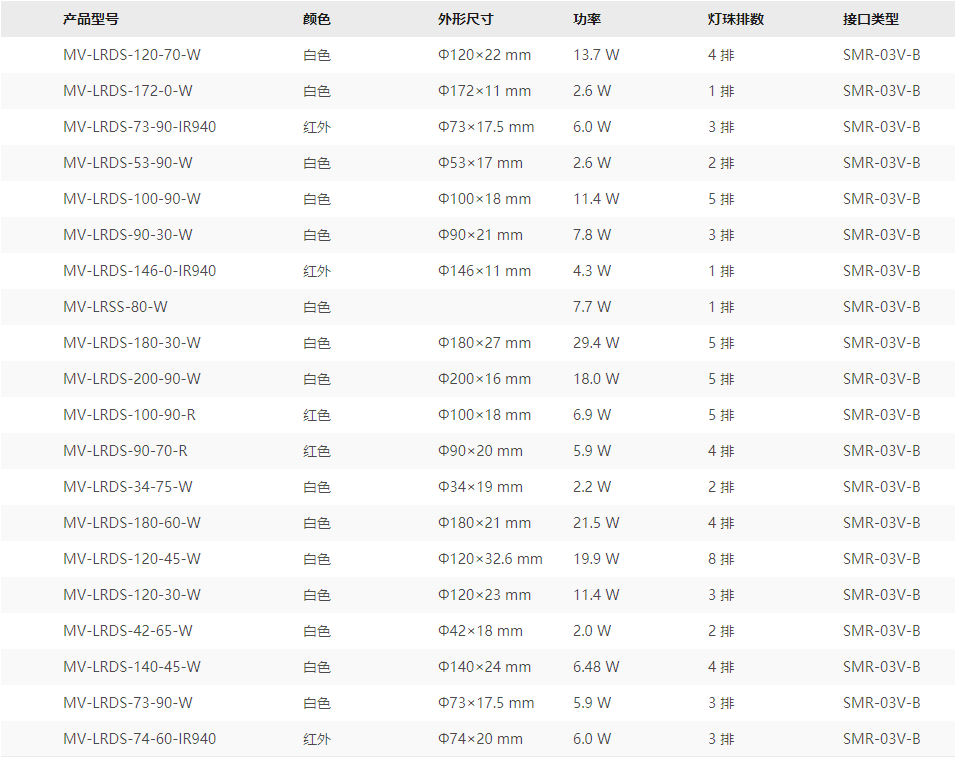Open product MV-LRDS-200-90-W
The height and width of the screenshot is (757, 955).
tap(131, 379)
